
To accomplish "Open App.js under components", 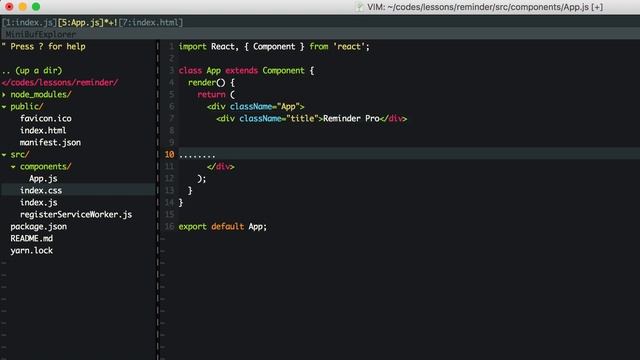I will click(x=43, y=178).
